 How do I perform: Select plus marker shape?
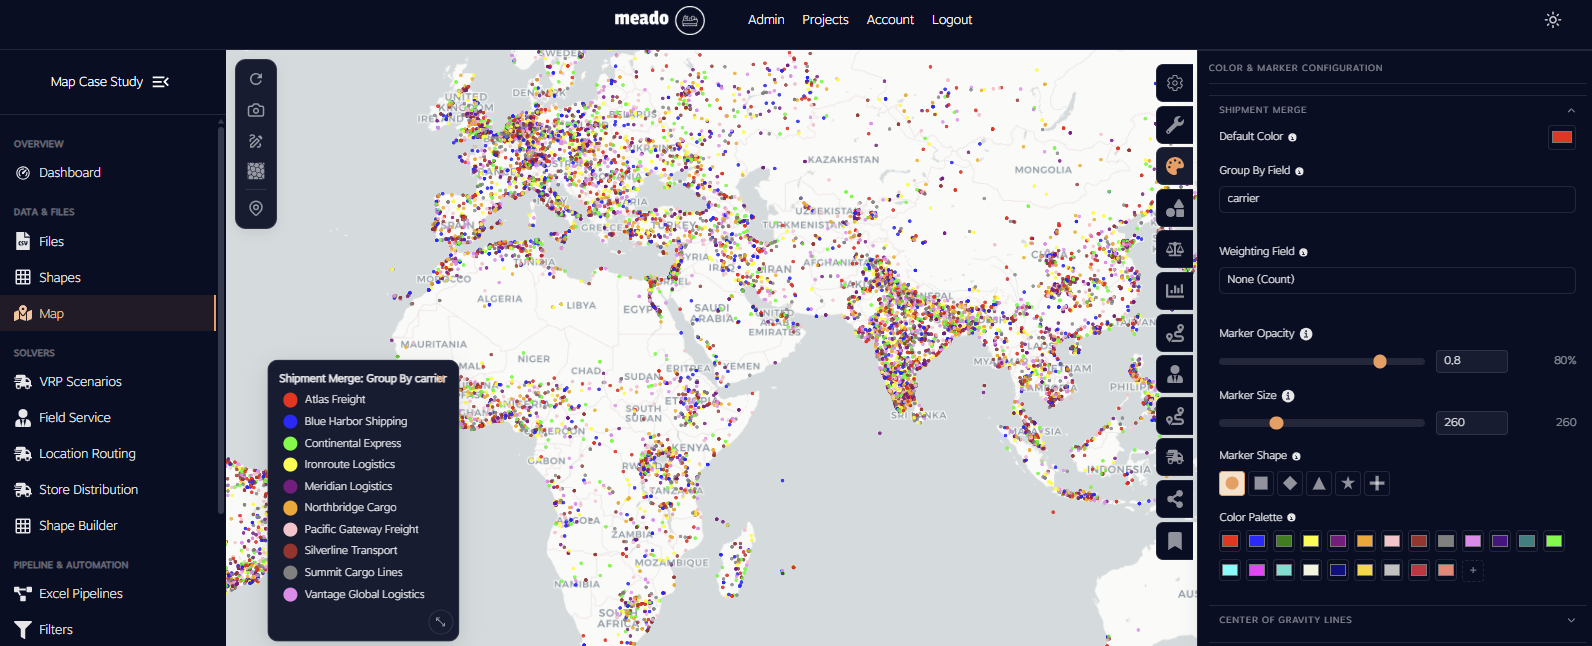click(1377, 483)
